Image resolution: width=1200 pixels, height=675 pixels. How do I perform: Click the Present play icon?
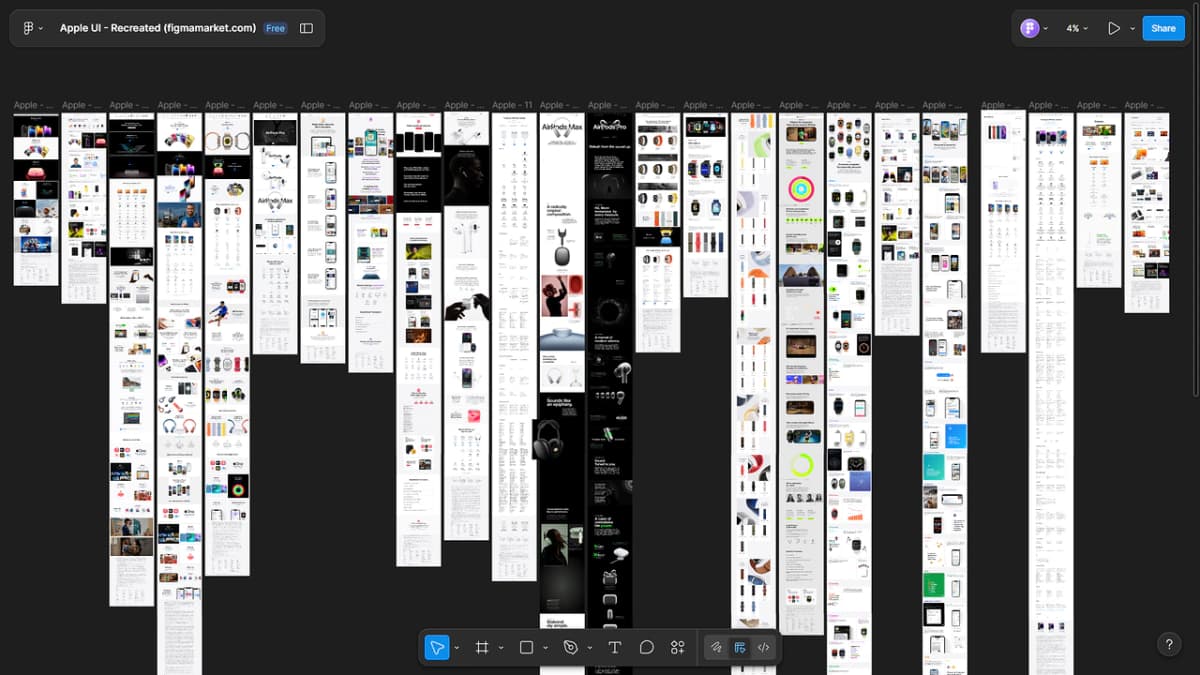click(1113, 28)
